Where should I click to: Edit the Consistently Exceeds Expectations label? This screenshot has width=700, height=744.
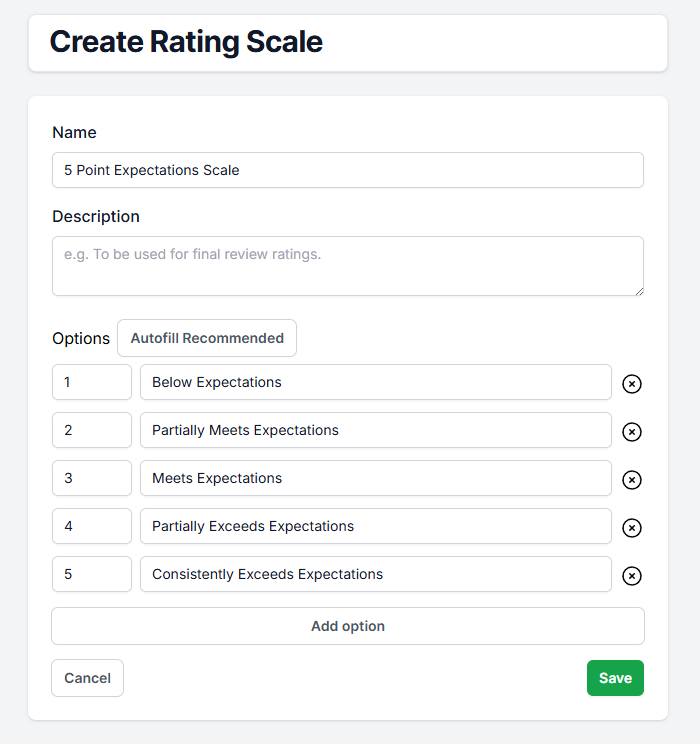coord(375,574)
